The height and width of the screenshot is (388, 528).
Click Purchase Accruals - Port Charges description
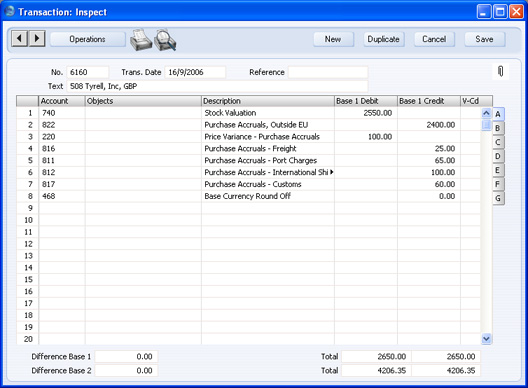coord(261,161)
